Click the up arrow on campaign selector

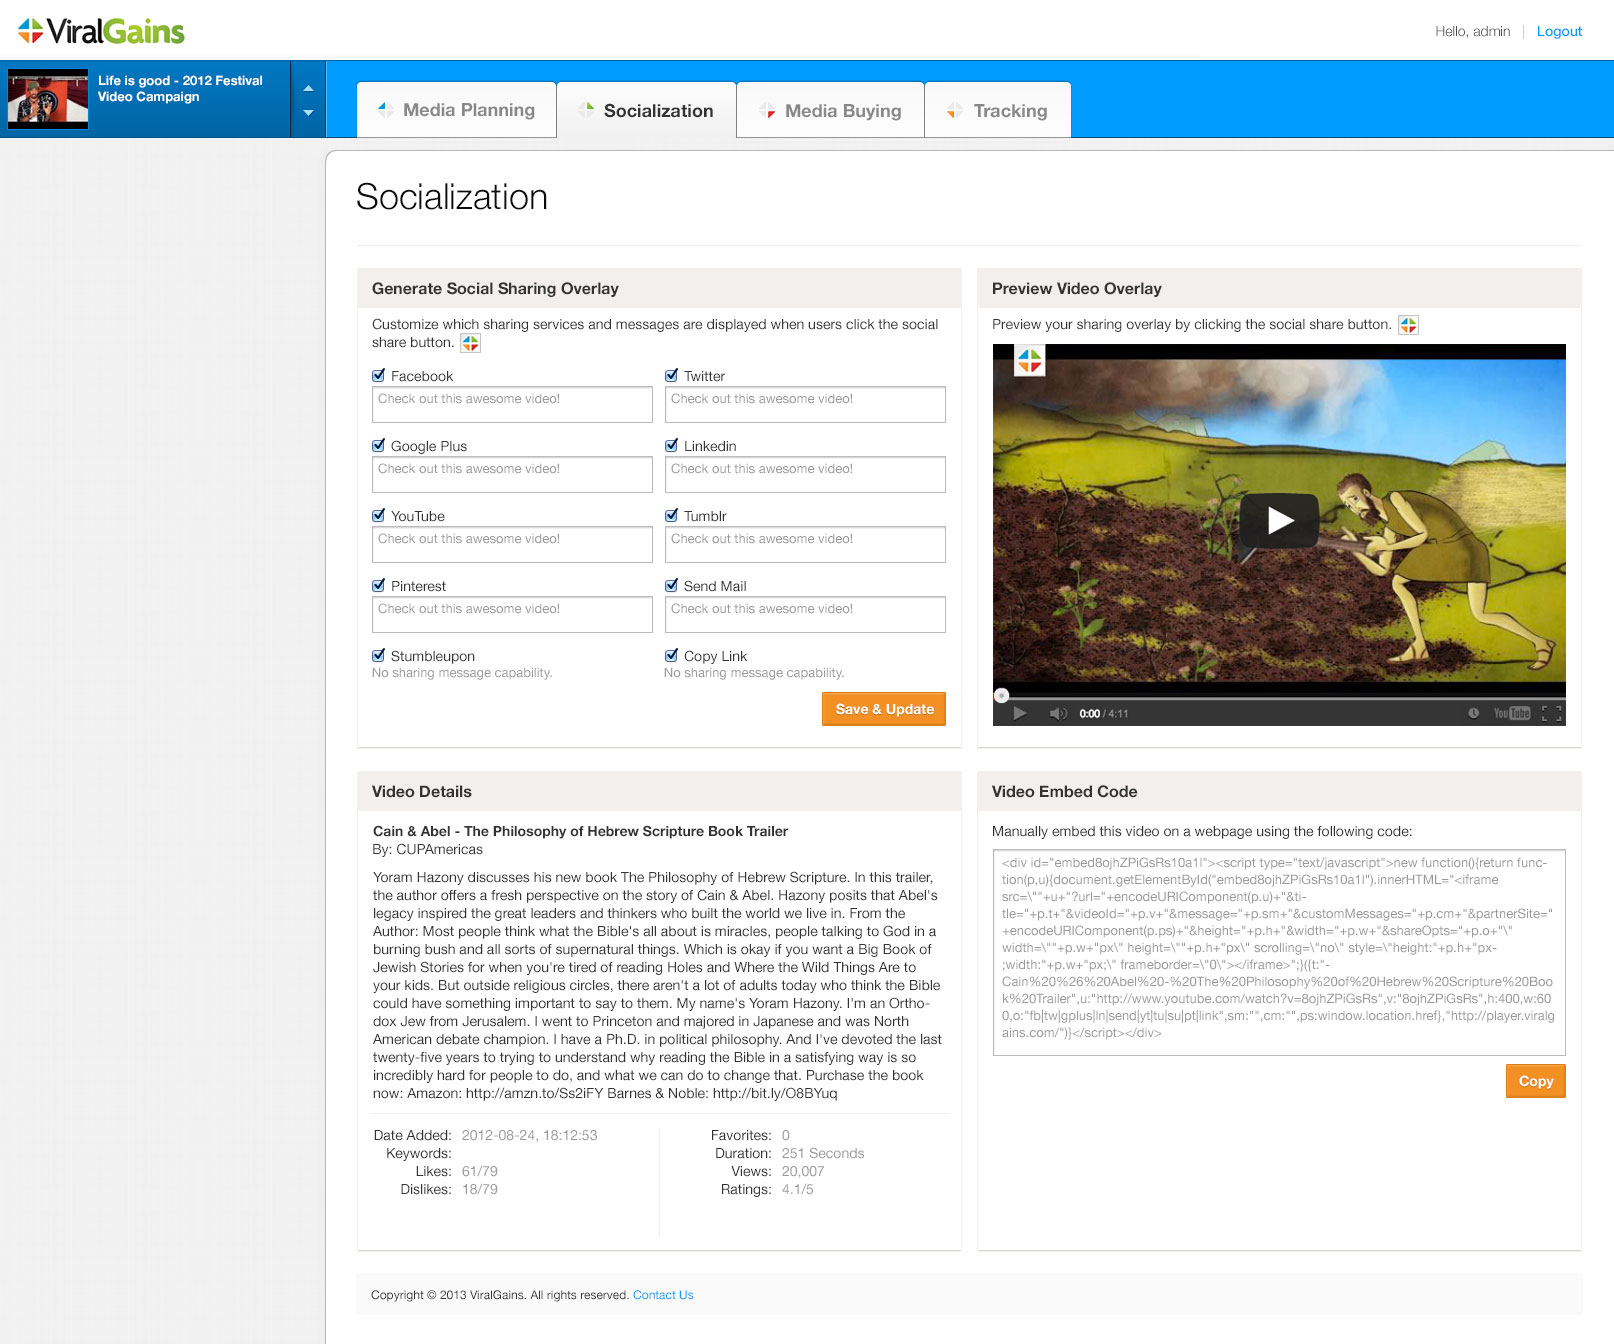point(308,88)
